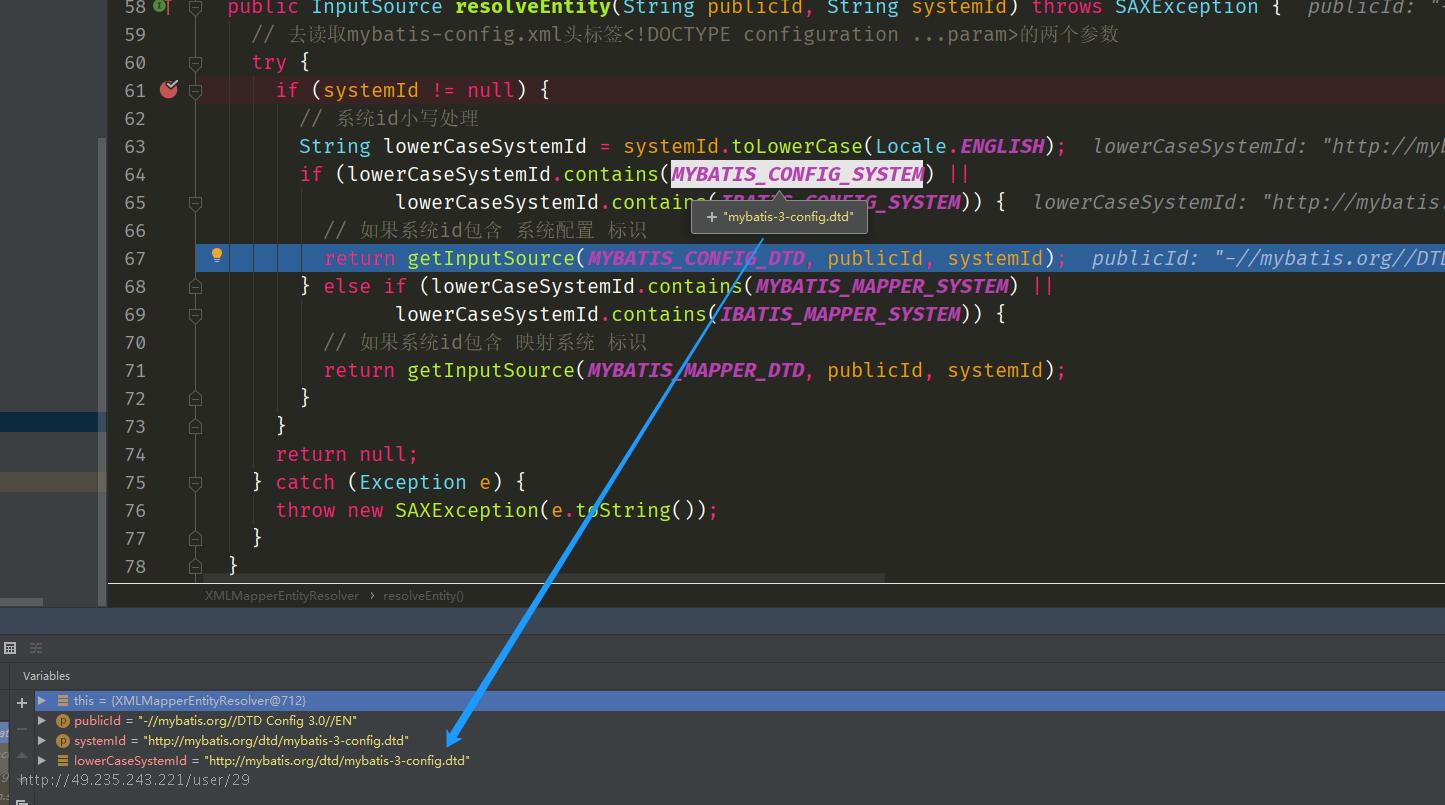Click line number 64 in the gutter

(134, 174)
